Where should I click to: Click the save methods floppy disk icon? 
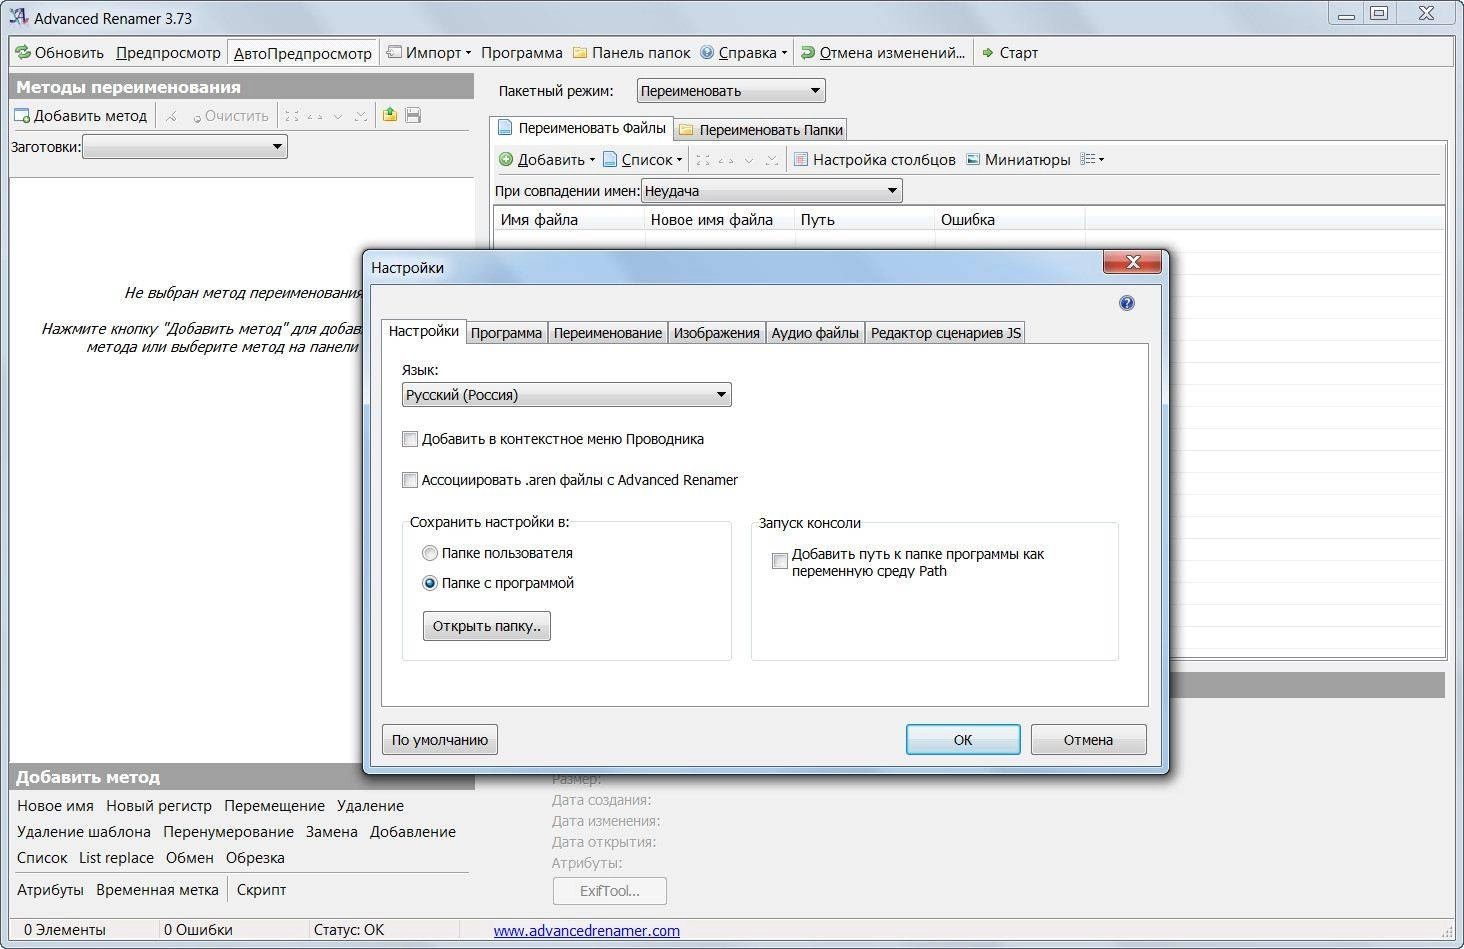tap(413, 116)
